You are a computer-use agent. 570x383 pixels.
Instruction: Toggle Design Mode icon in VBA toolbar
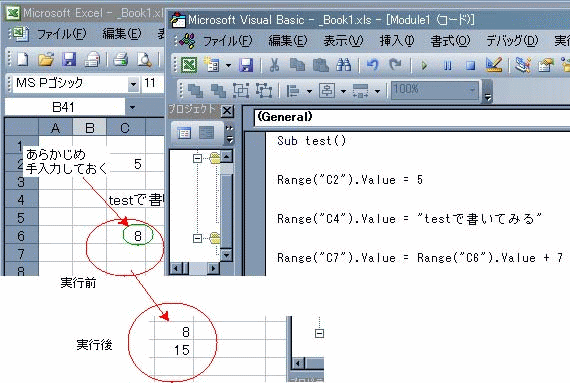[x=494, y=65]
